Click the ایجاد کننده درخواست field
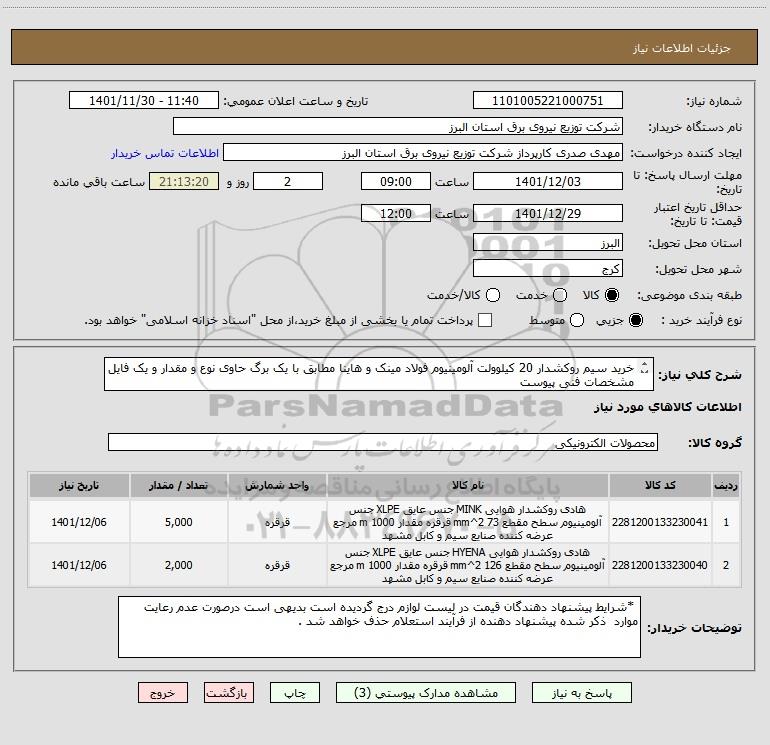Screen dimensions: 770x745 click(423, 153)
